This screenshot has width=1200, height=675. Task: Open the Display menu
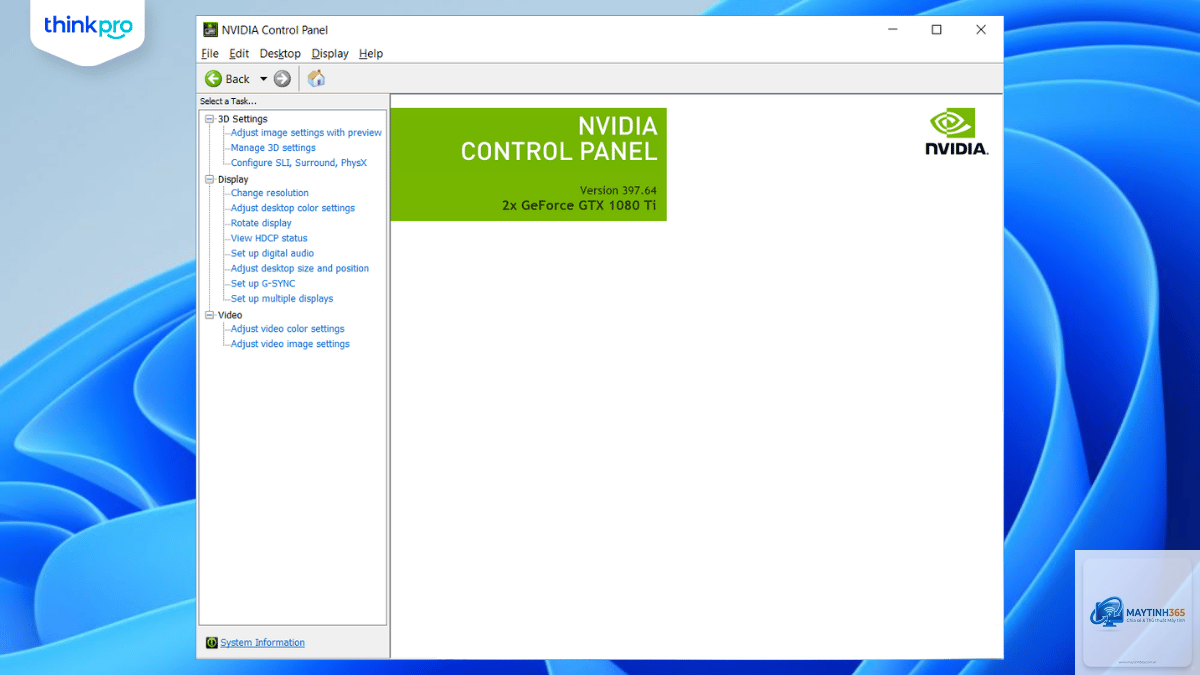330,54
